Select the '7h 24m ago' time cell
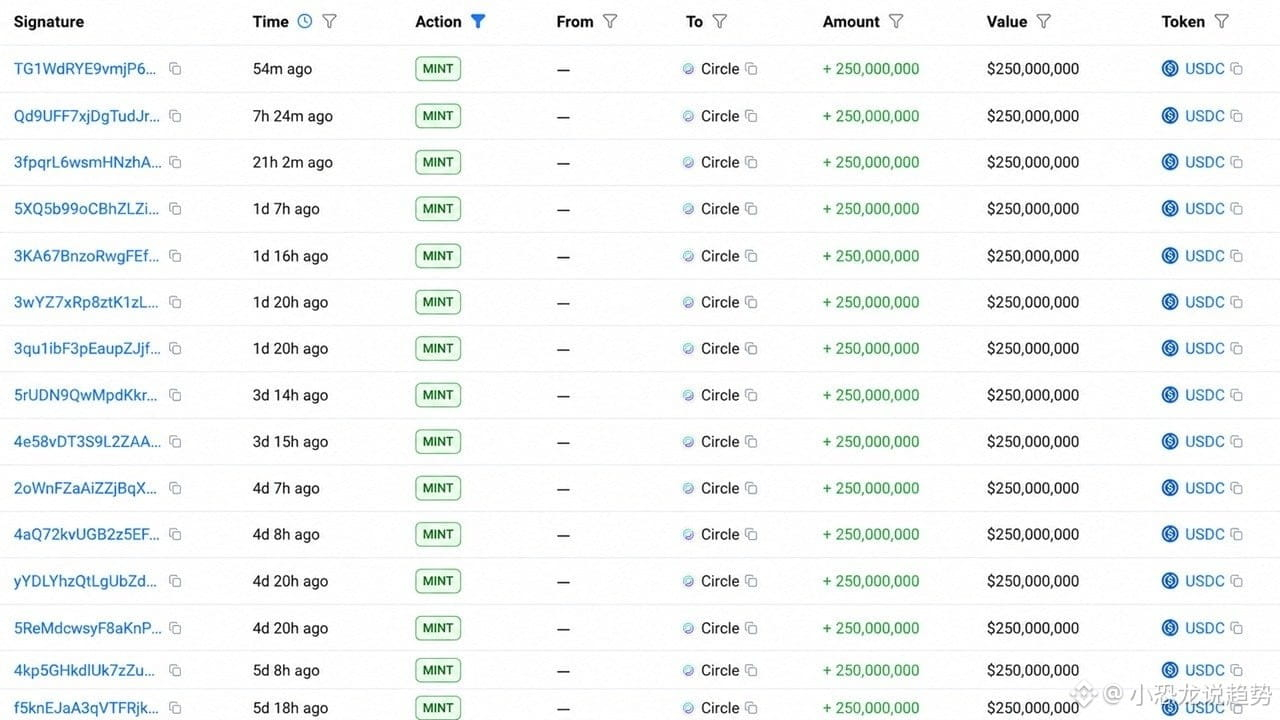Viewport: 1280px width, 720px height. (293, 116)
